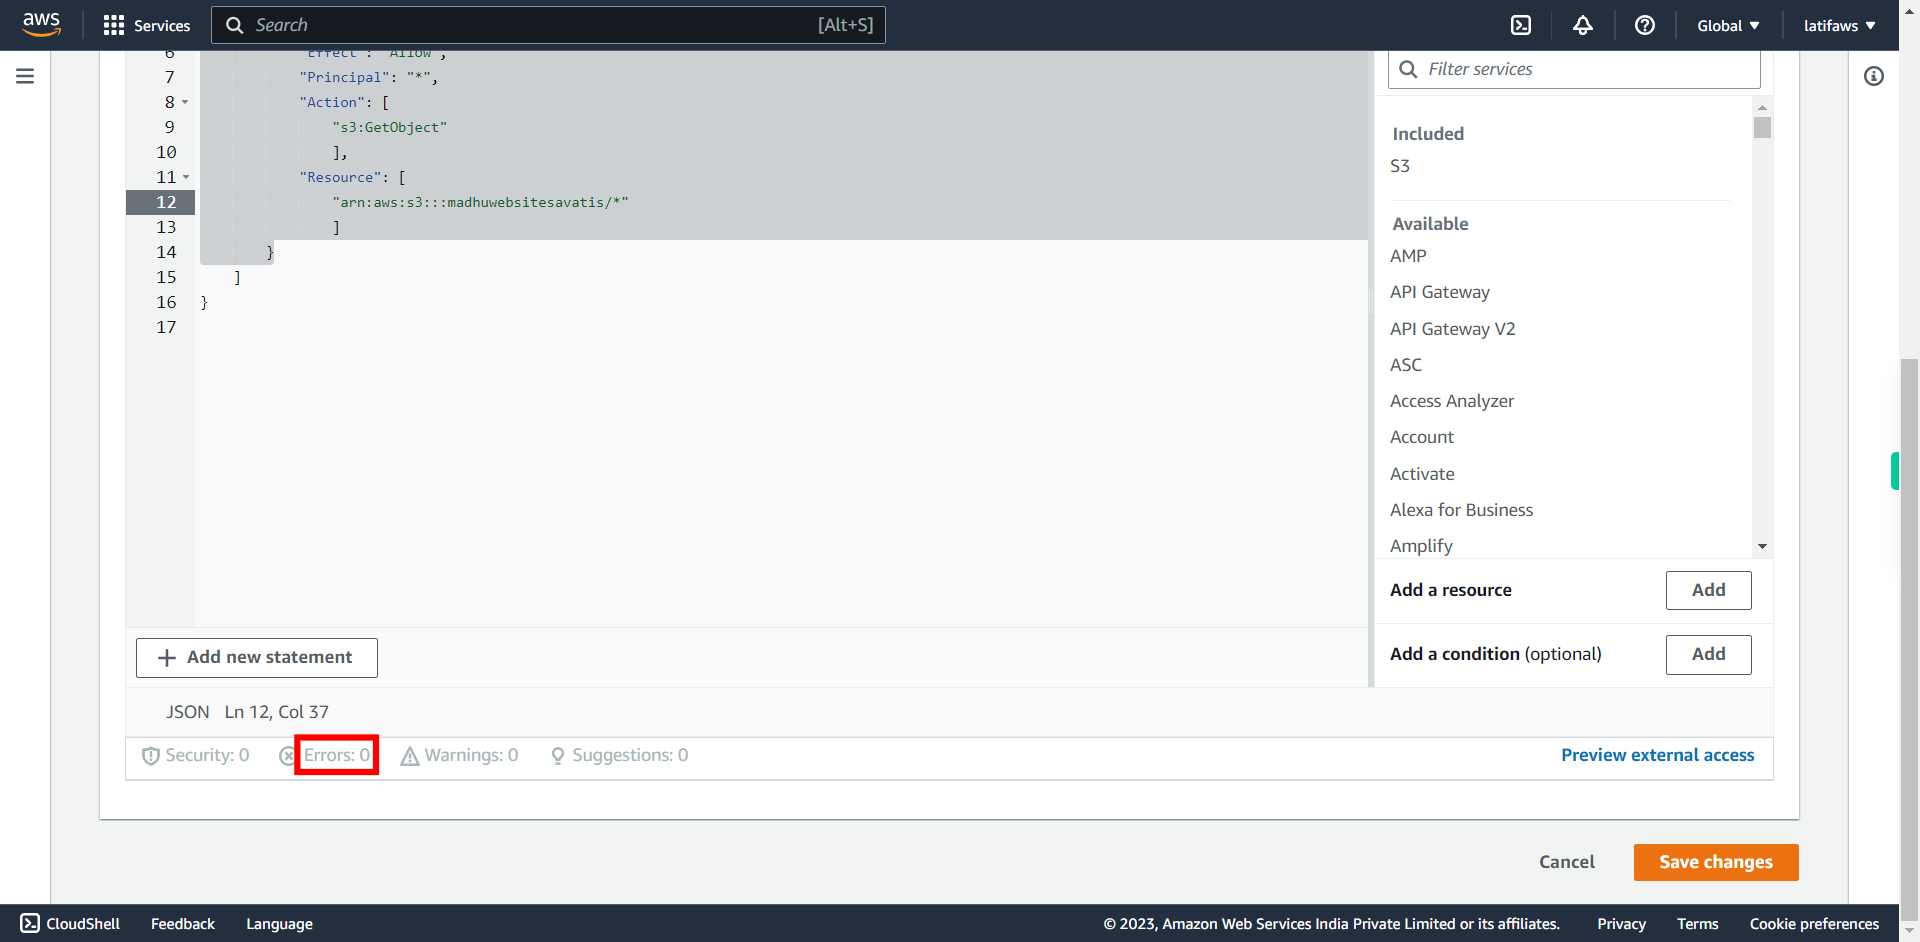The height and width of the screenshot is (942, 1920).
Task: Open the Terms footer link
Action: pos(1698,924)
